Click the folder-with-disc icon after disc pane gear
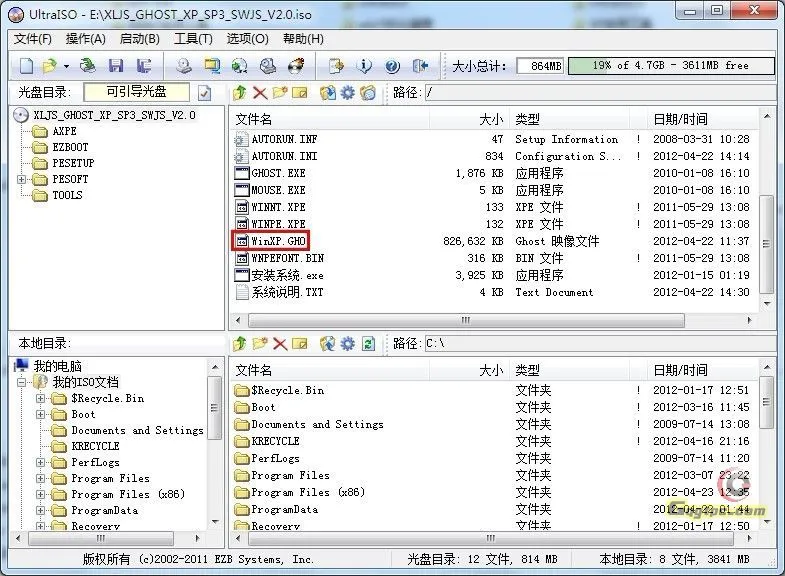The image size is (785, 576). click(368, 93)
